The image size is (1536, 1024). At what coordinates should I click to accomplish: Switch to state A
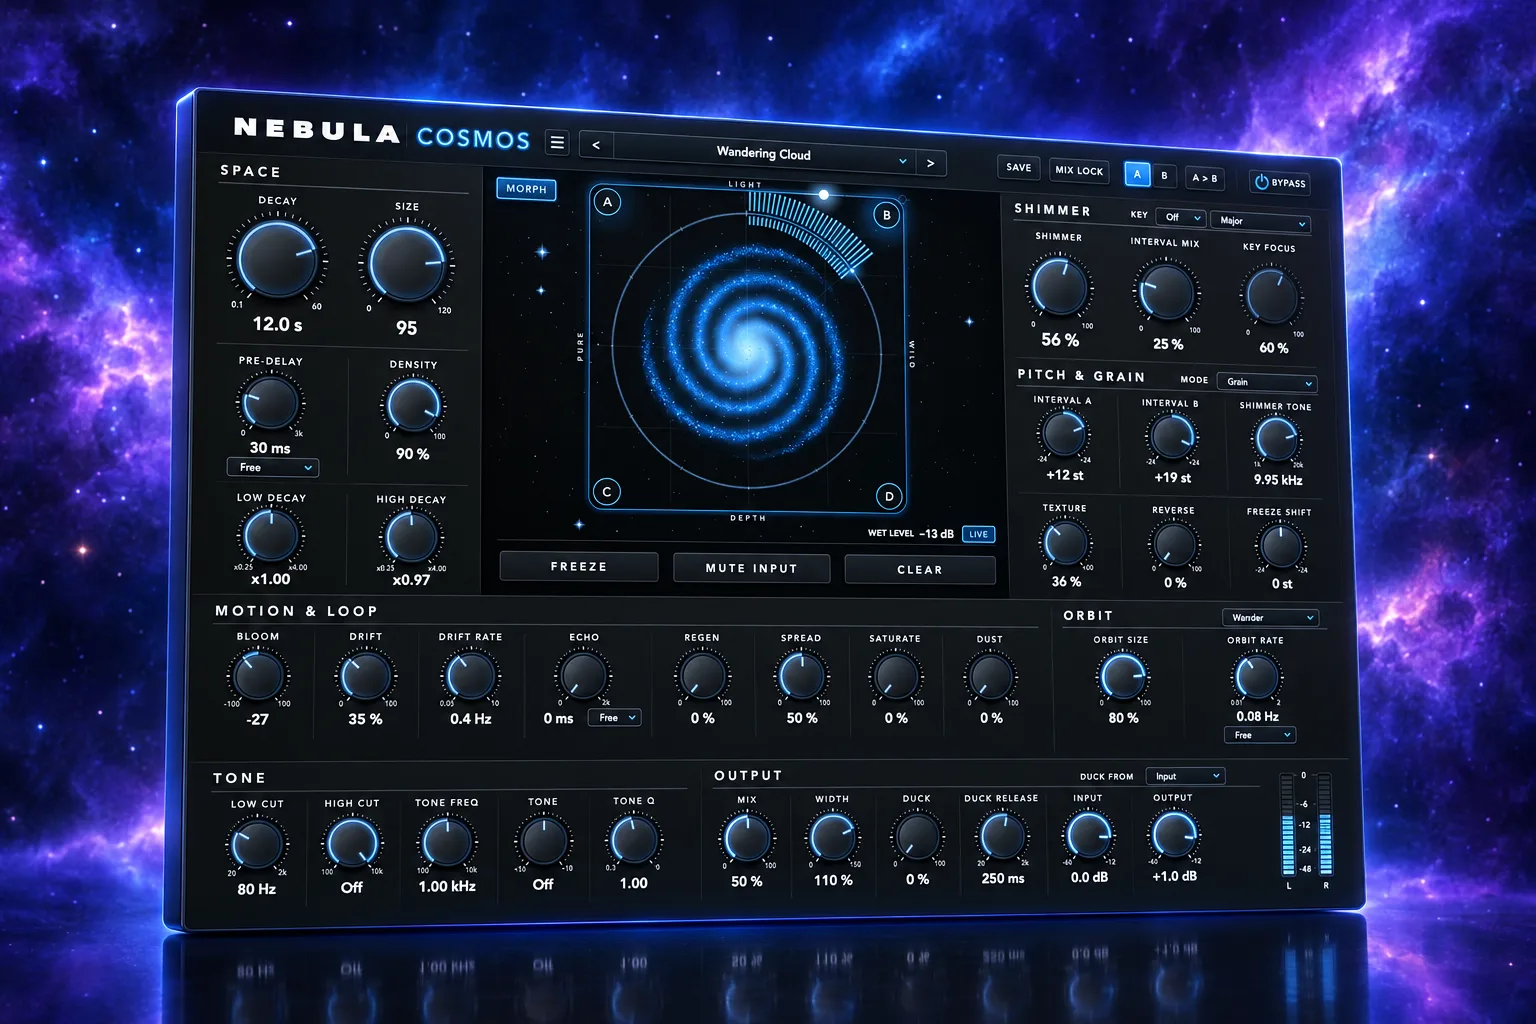tap(1137, 174)
